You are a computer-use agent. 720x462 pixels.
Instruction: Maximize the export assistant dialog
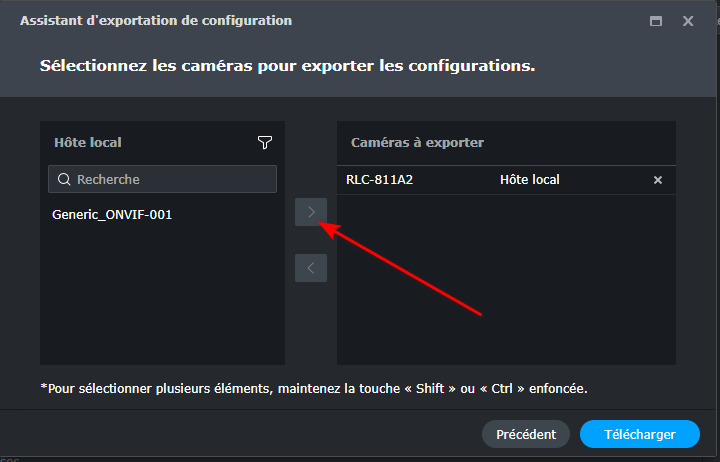click(x=656, y=21)
